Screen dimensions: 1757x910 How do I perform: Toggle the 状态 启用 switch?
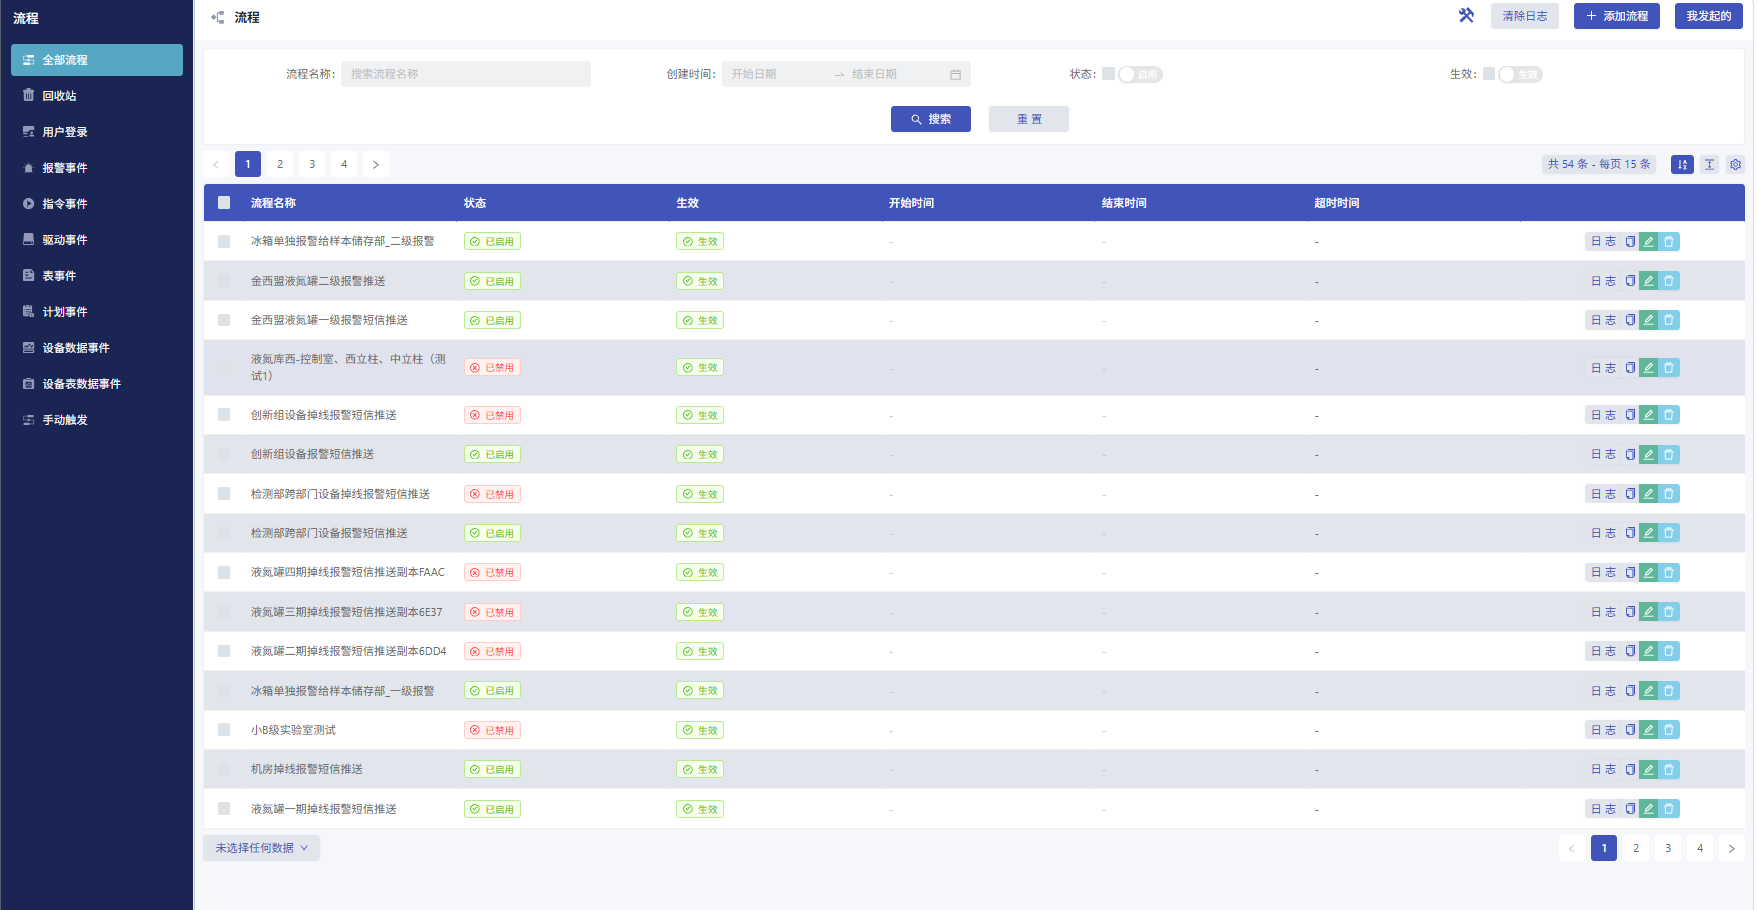click(x=1140, y=74)
